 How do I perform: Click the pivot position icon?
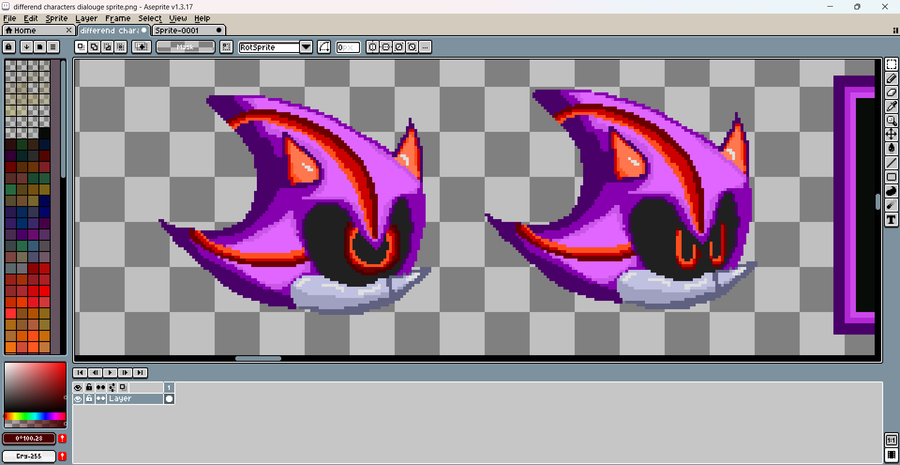[227, 47]
